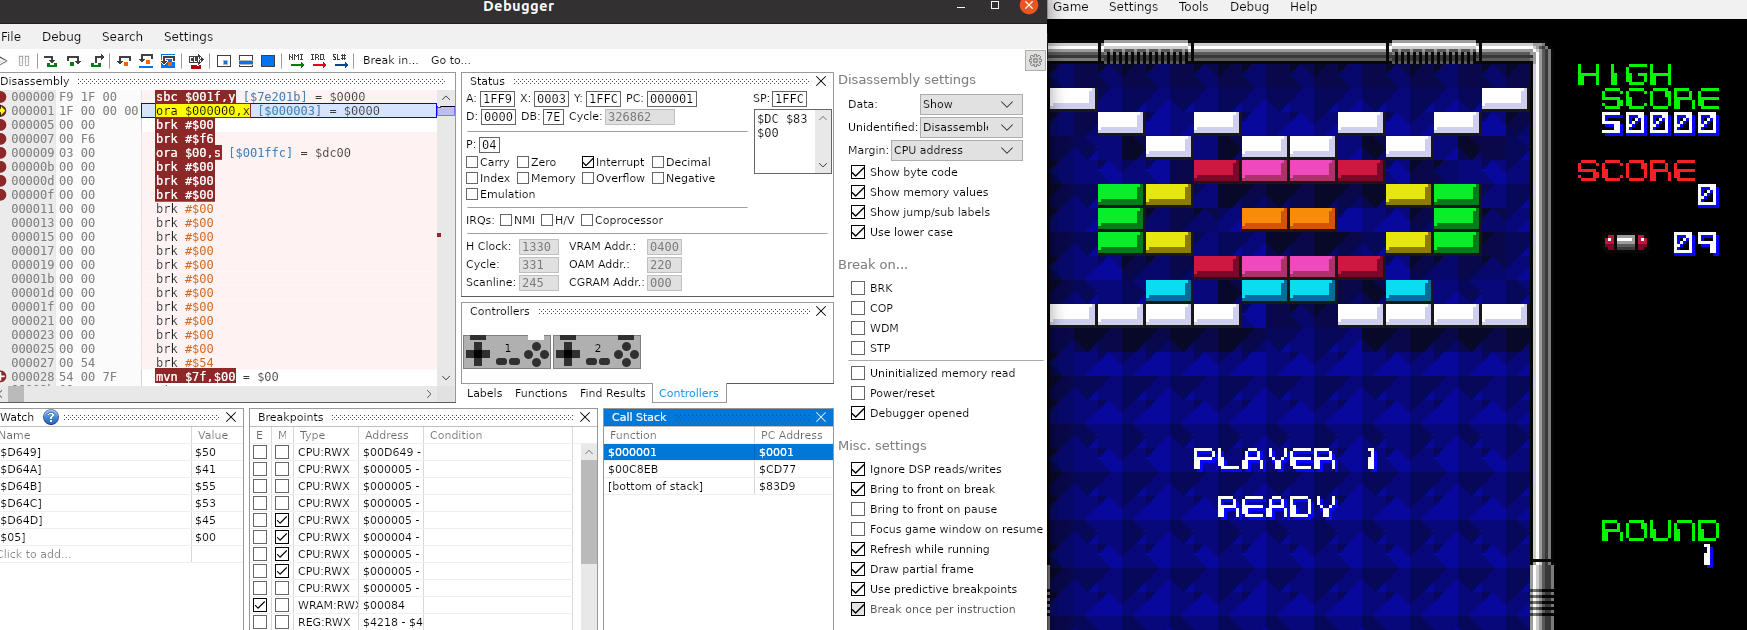Enable Break on BRK checkbox
1747x630 pixels.
[858, 288]
